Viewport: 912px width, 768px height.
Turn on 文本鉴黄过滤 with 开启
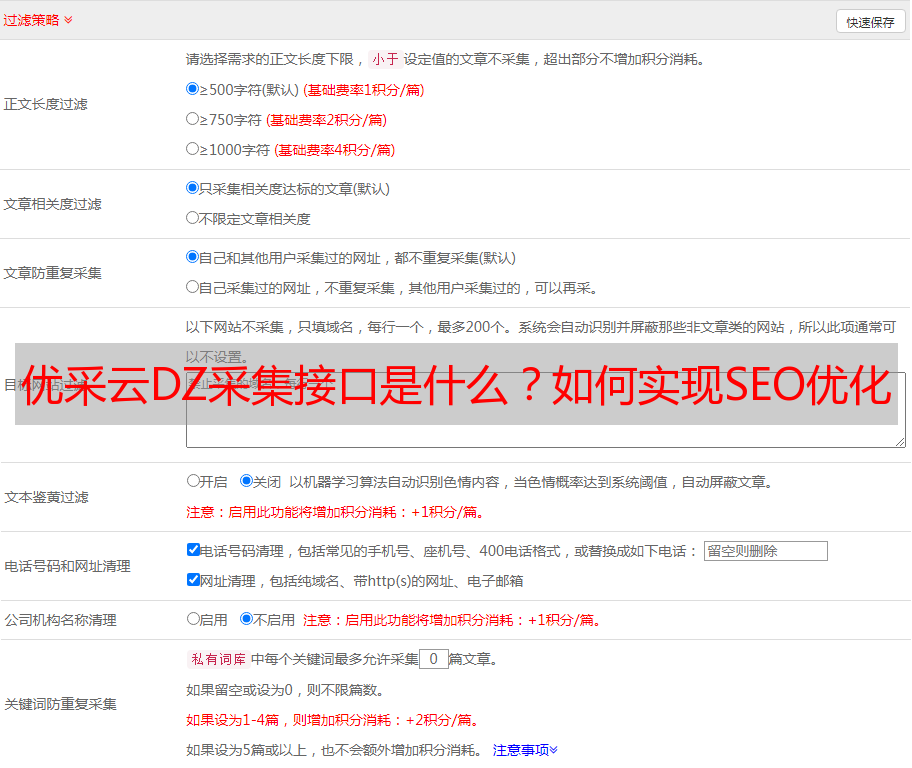click(194, 481)
